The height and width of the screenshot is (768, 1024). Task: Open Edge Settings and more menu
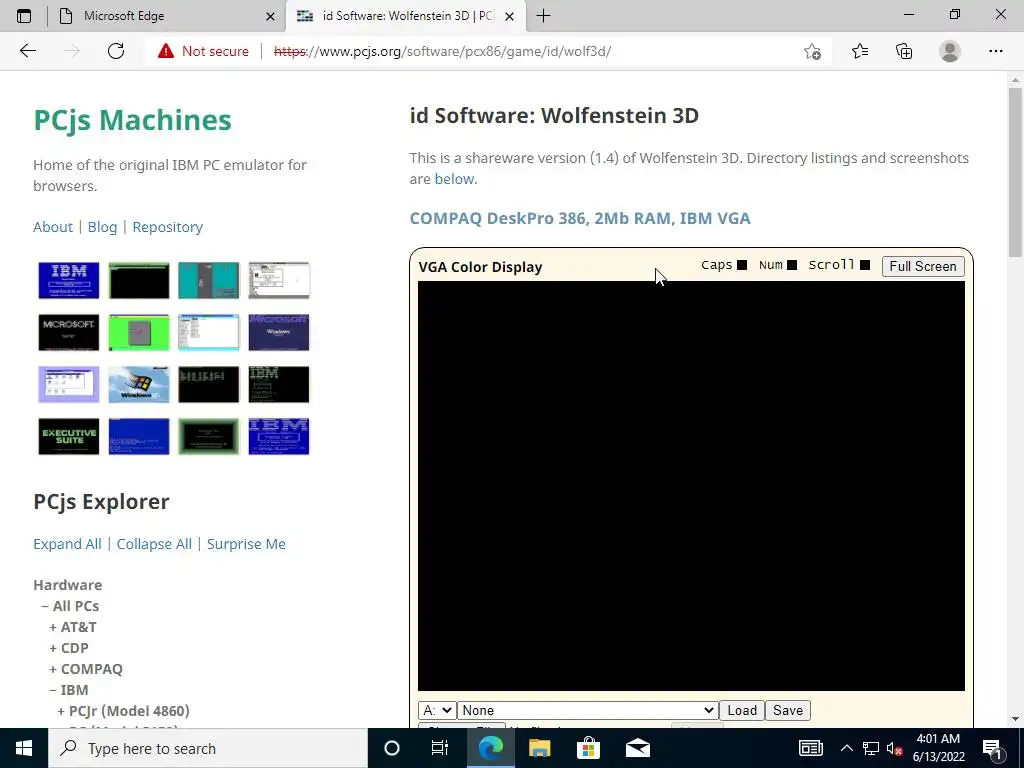point(995,51)
